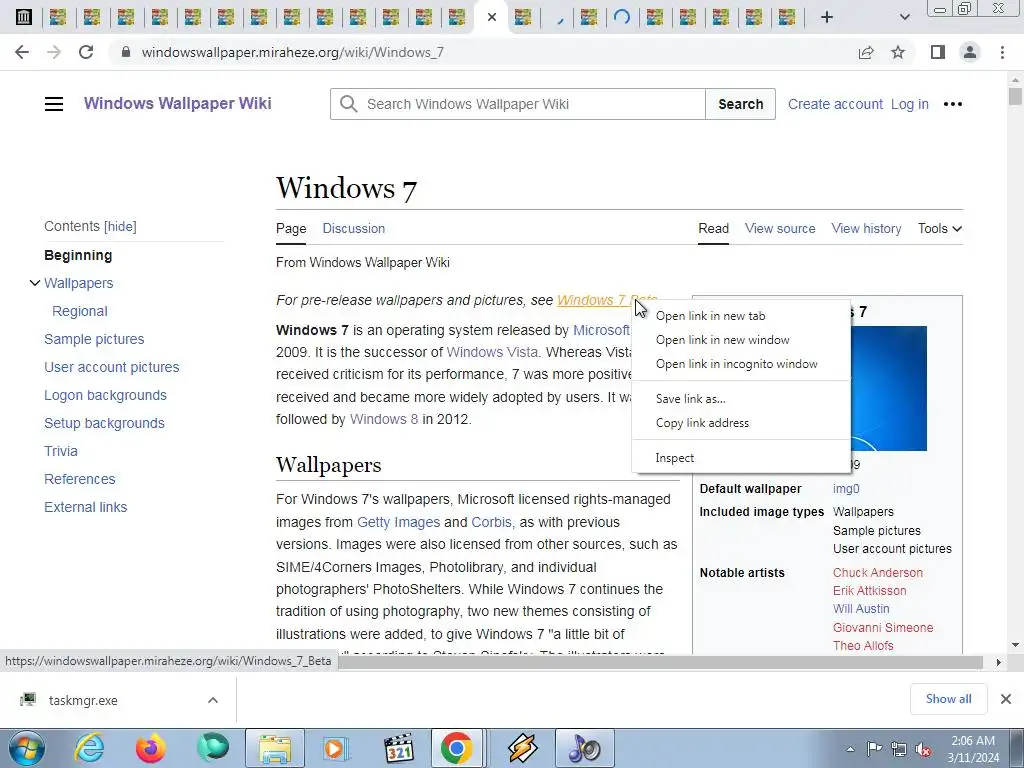Click the share page icon in address bar

(866, 52)
